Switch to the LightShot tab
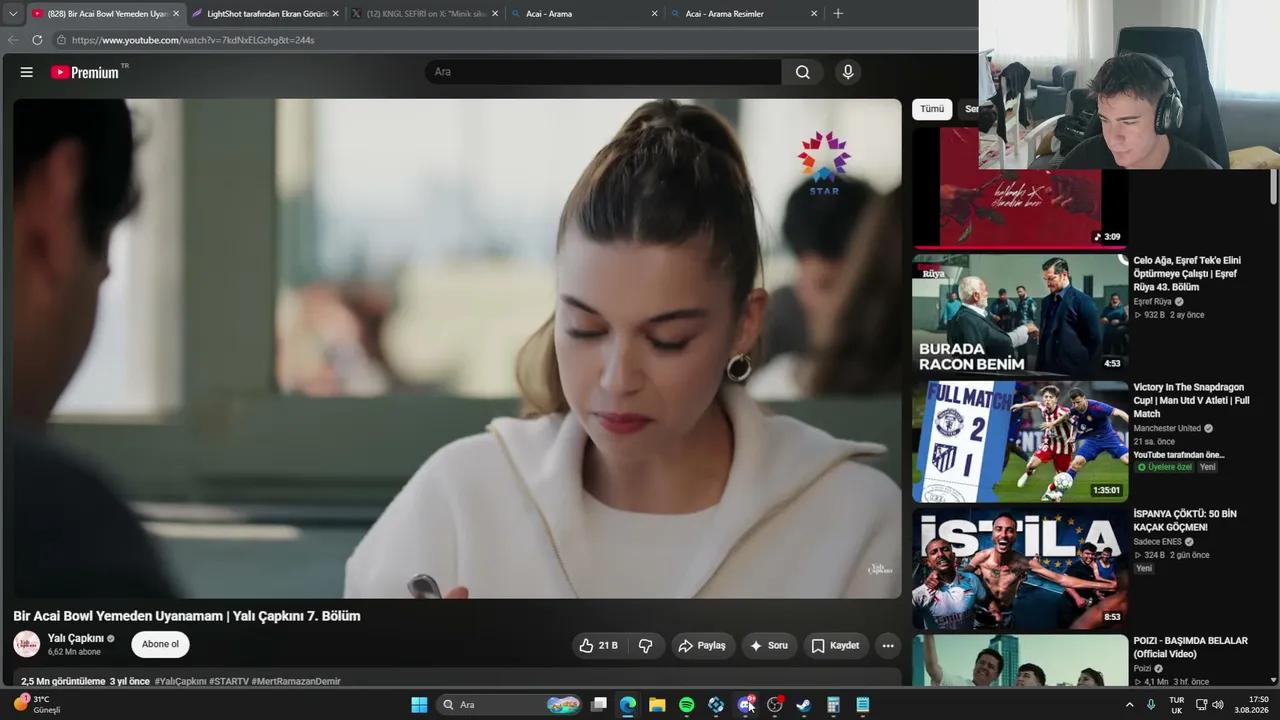1280x720 pixels. pos(266,14)
